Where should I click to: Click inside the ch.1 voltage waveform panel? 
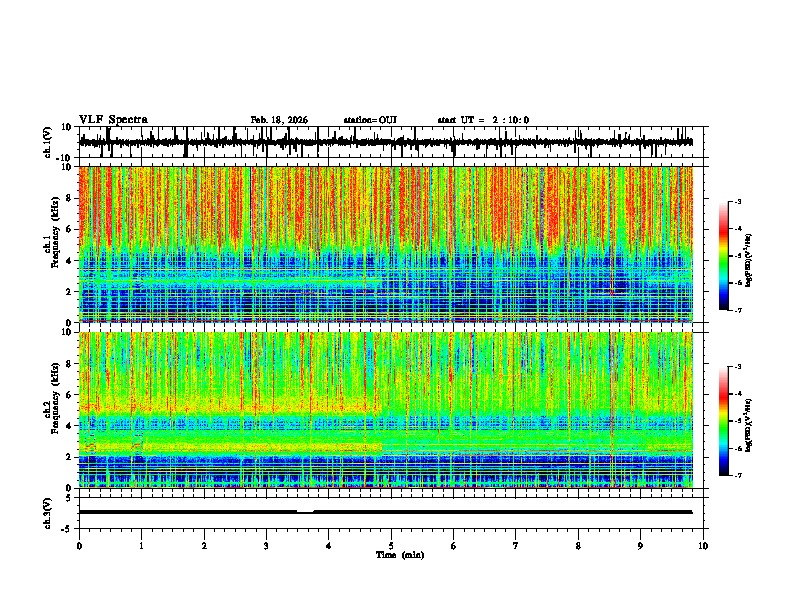(391, 142)
